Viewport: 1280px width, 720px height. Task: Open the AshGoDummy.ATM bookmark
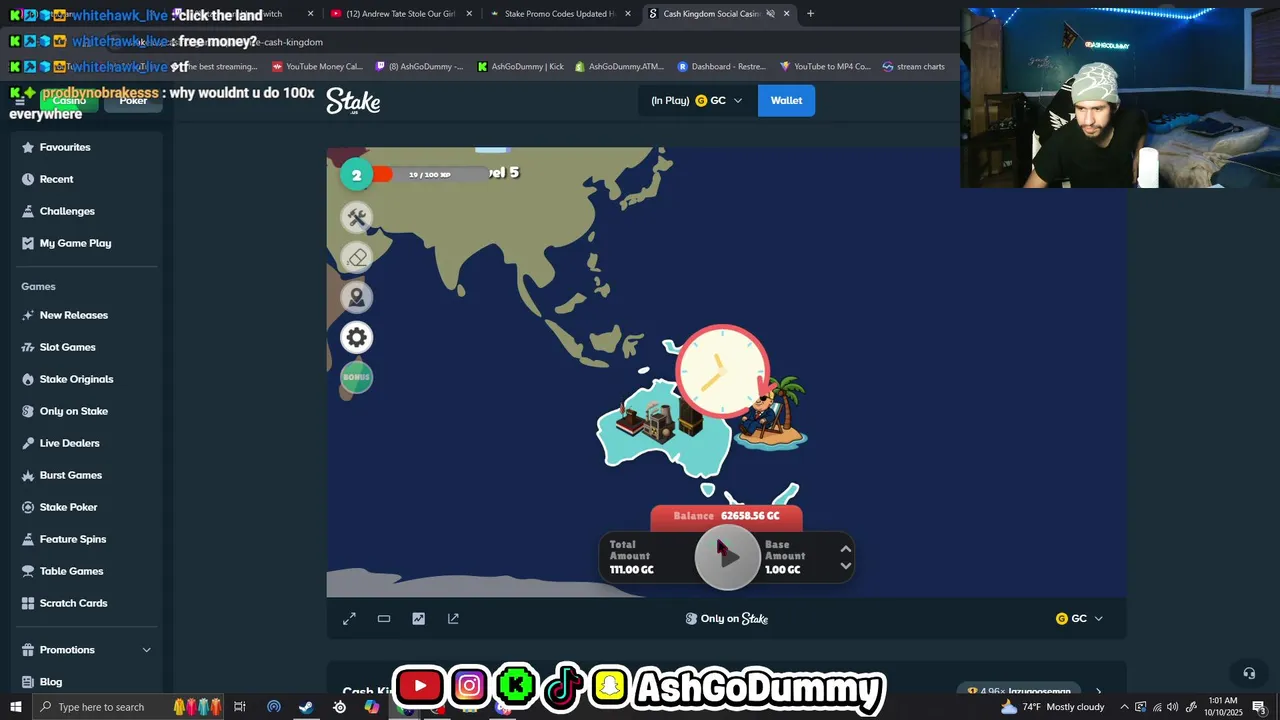(x=619, y=67)
